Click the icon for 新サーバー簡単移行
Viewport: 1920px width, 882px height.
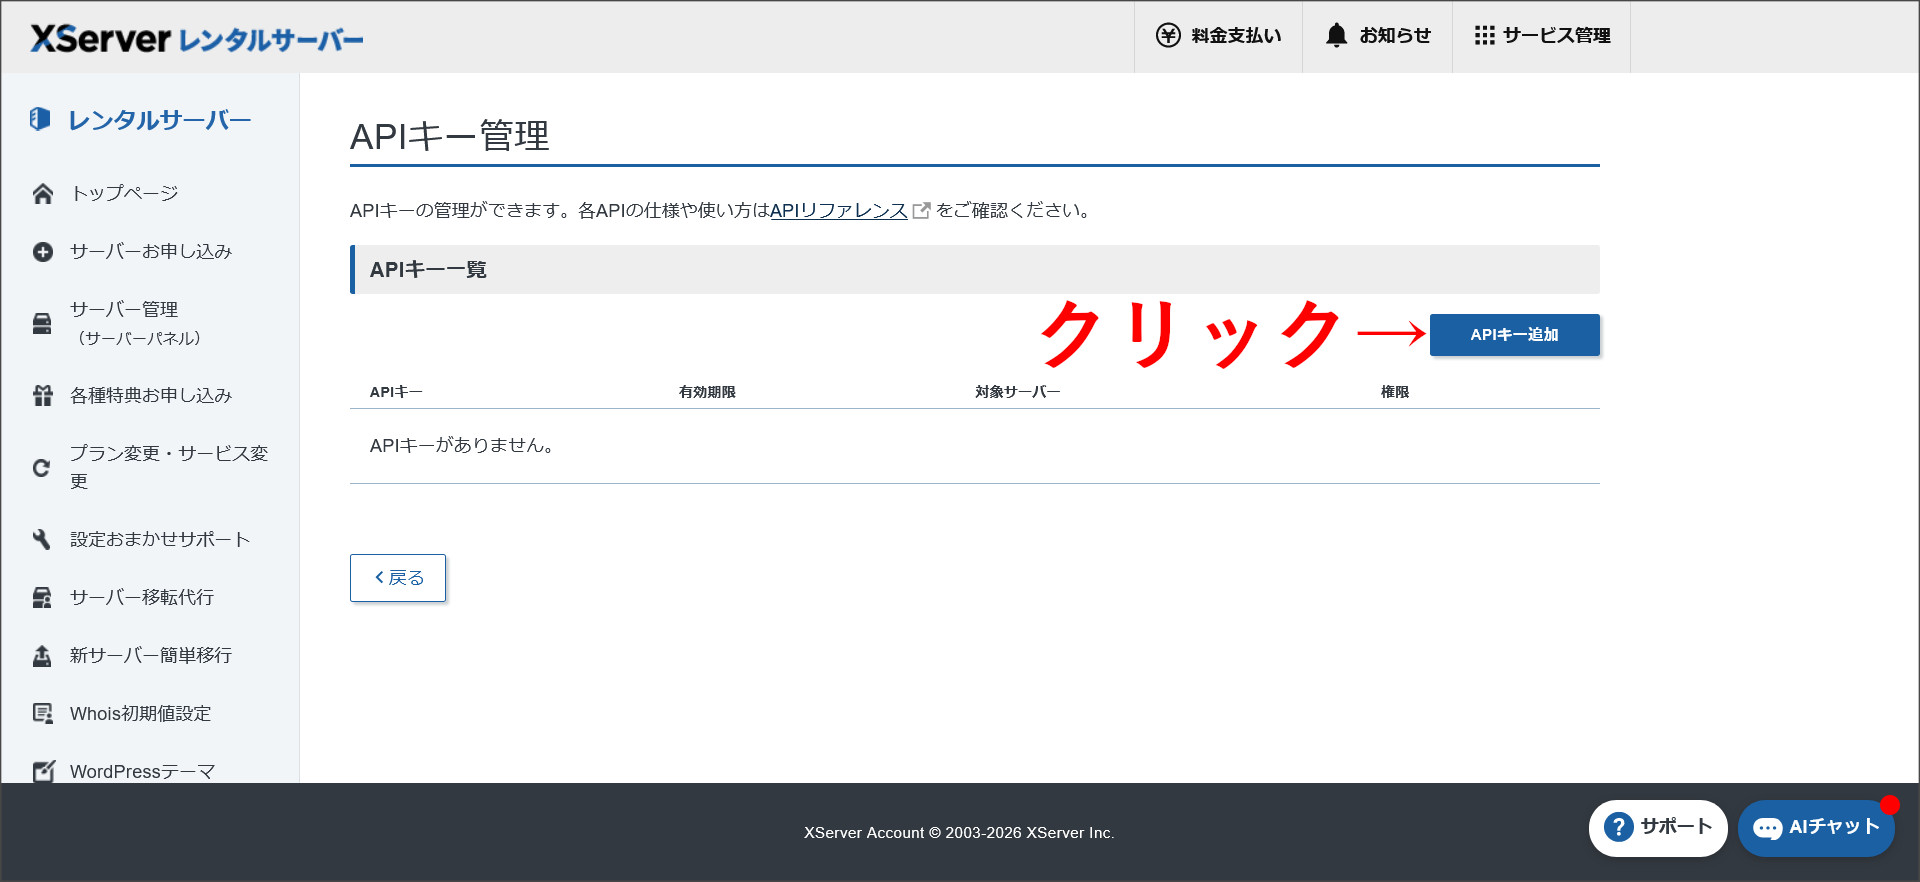point(42,656)
